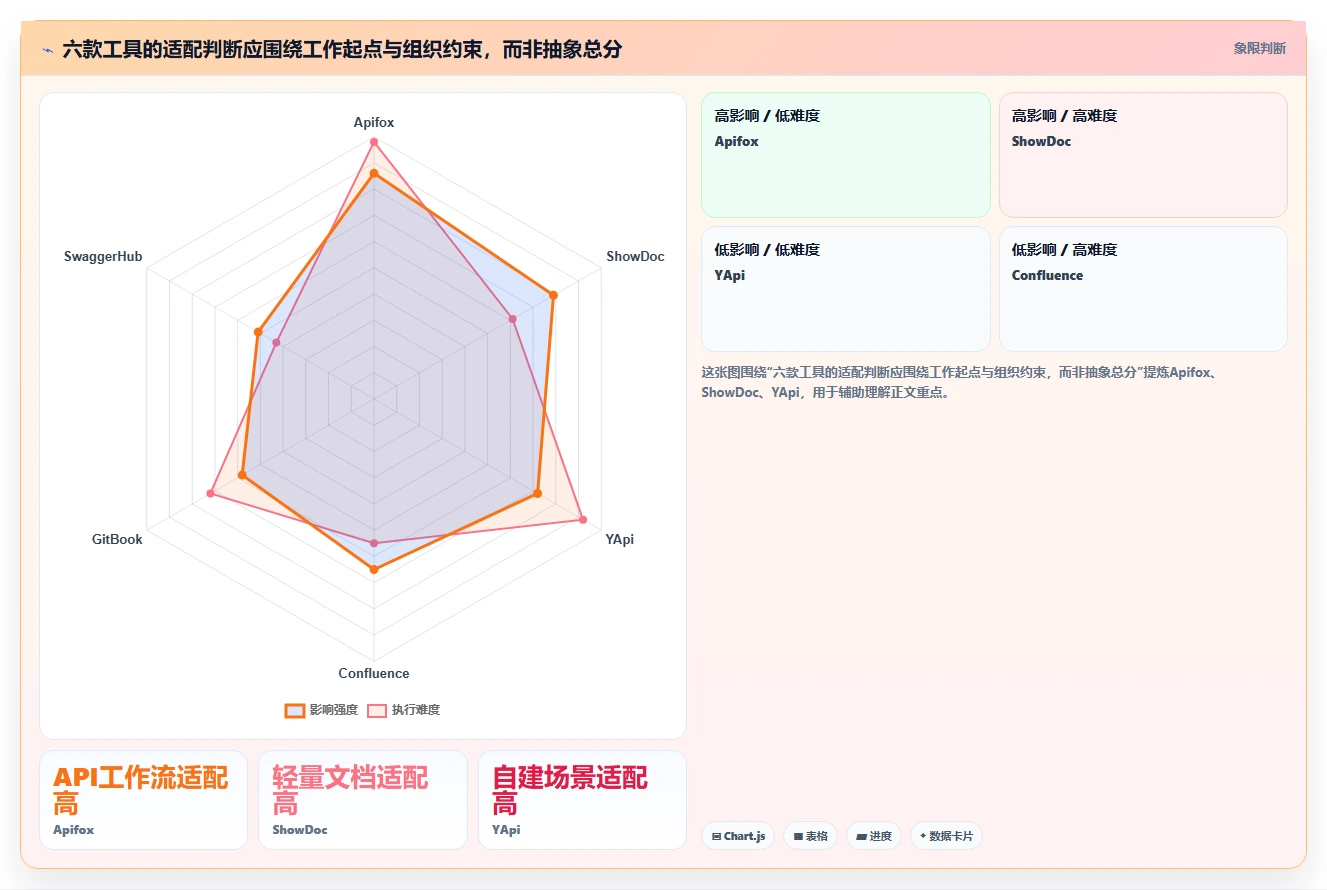Image resolution: width=1327 pixels, height=890 pixels.
Task: Toggle the 执行难度 dataset in the chart legend
Action: (404, 710)
